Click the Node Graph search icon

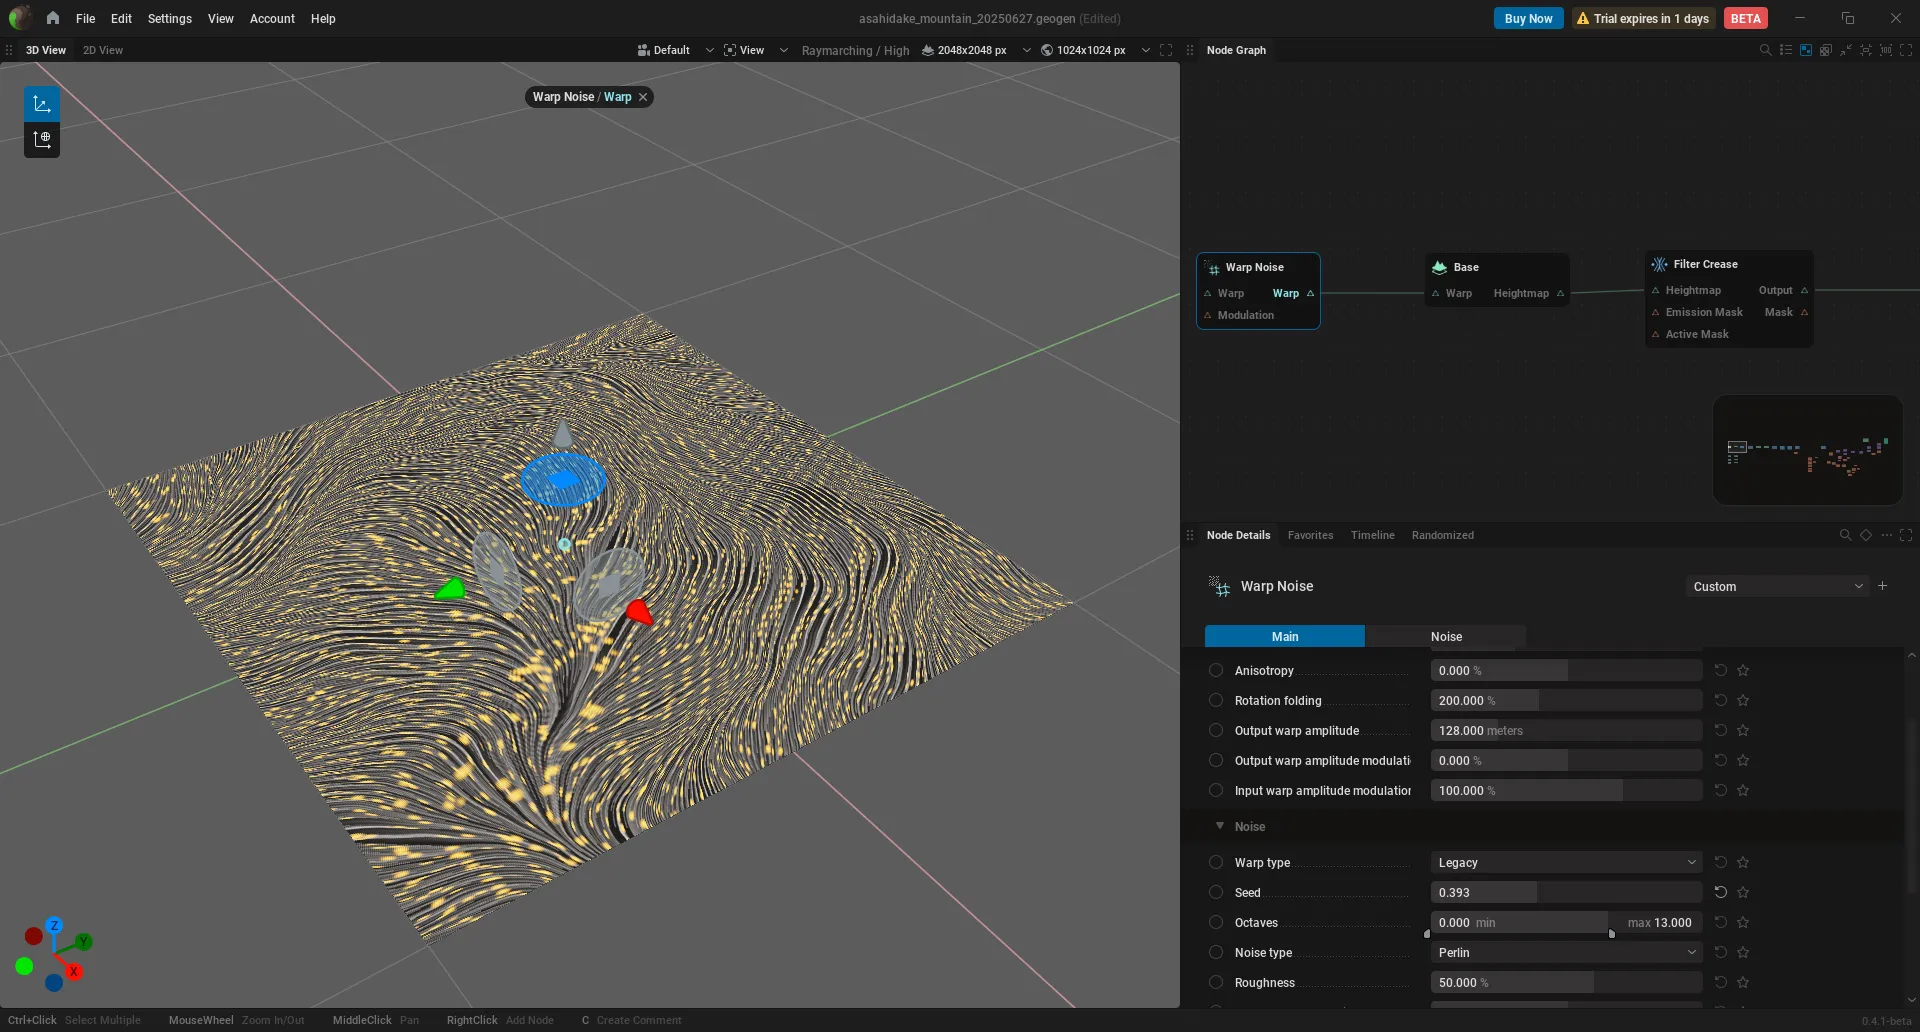(1765, 50)
